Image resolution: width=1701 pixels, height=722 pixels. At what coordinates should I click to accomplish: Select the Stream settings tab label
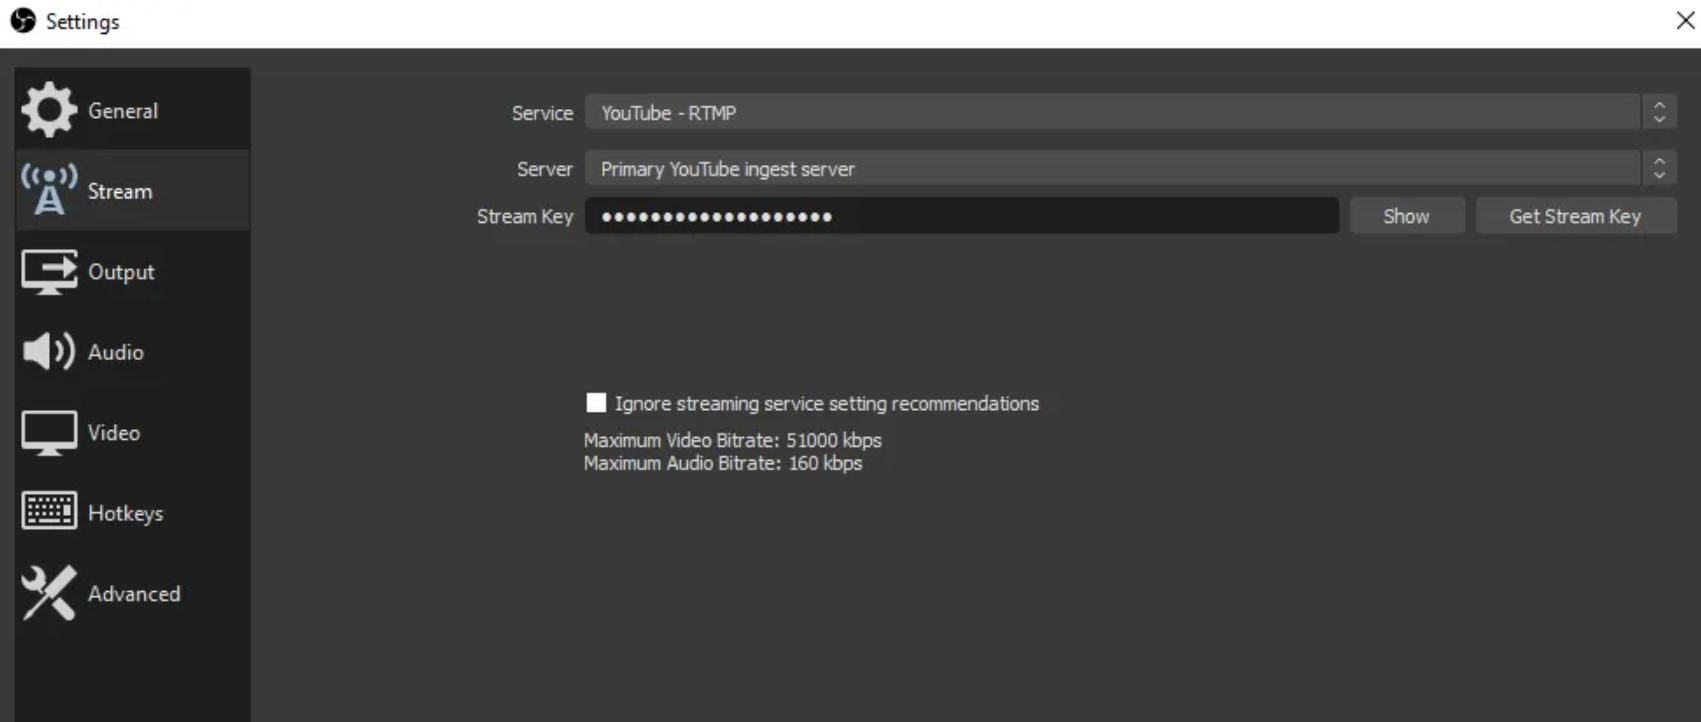click(120, 191)
